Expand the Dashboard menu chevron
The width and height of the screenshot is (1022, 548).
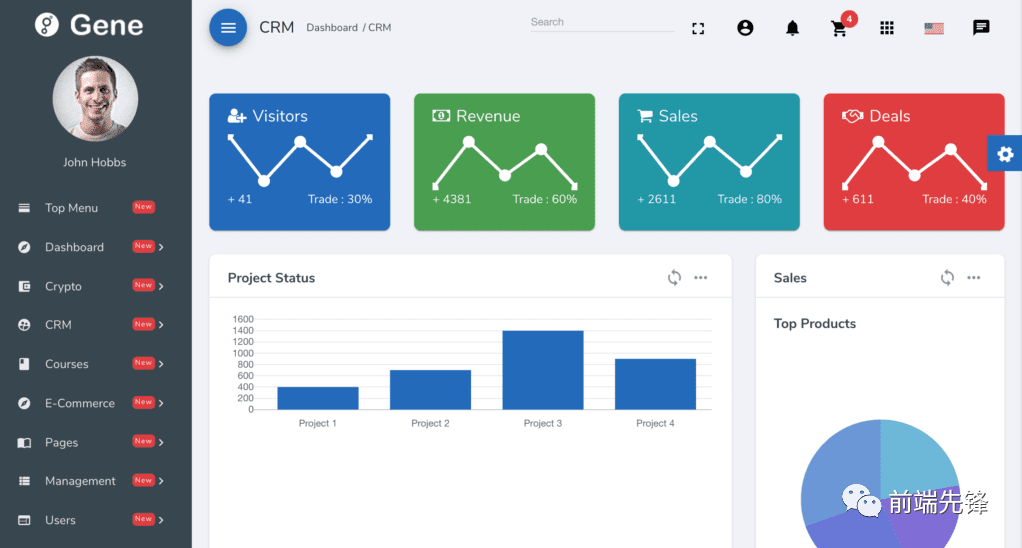tap(161, 247)
